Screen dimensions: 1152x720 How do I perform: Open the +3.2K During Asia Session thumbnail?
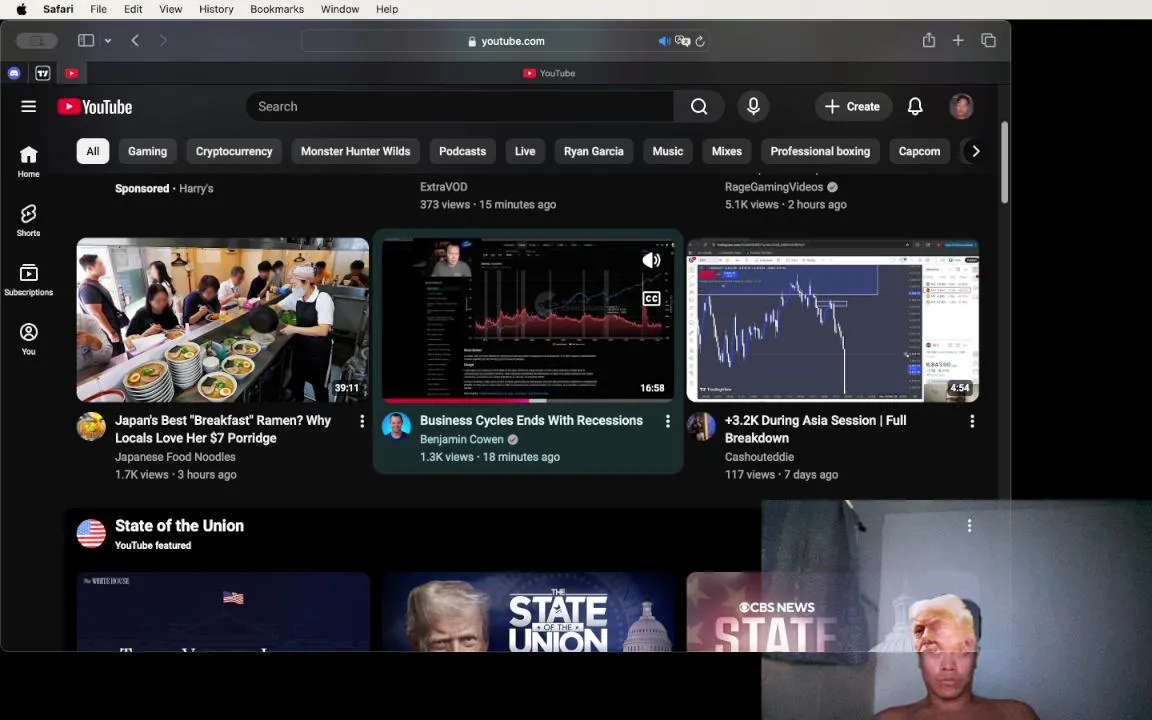[832, 320]
